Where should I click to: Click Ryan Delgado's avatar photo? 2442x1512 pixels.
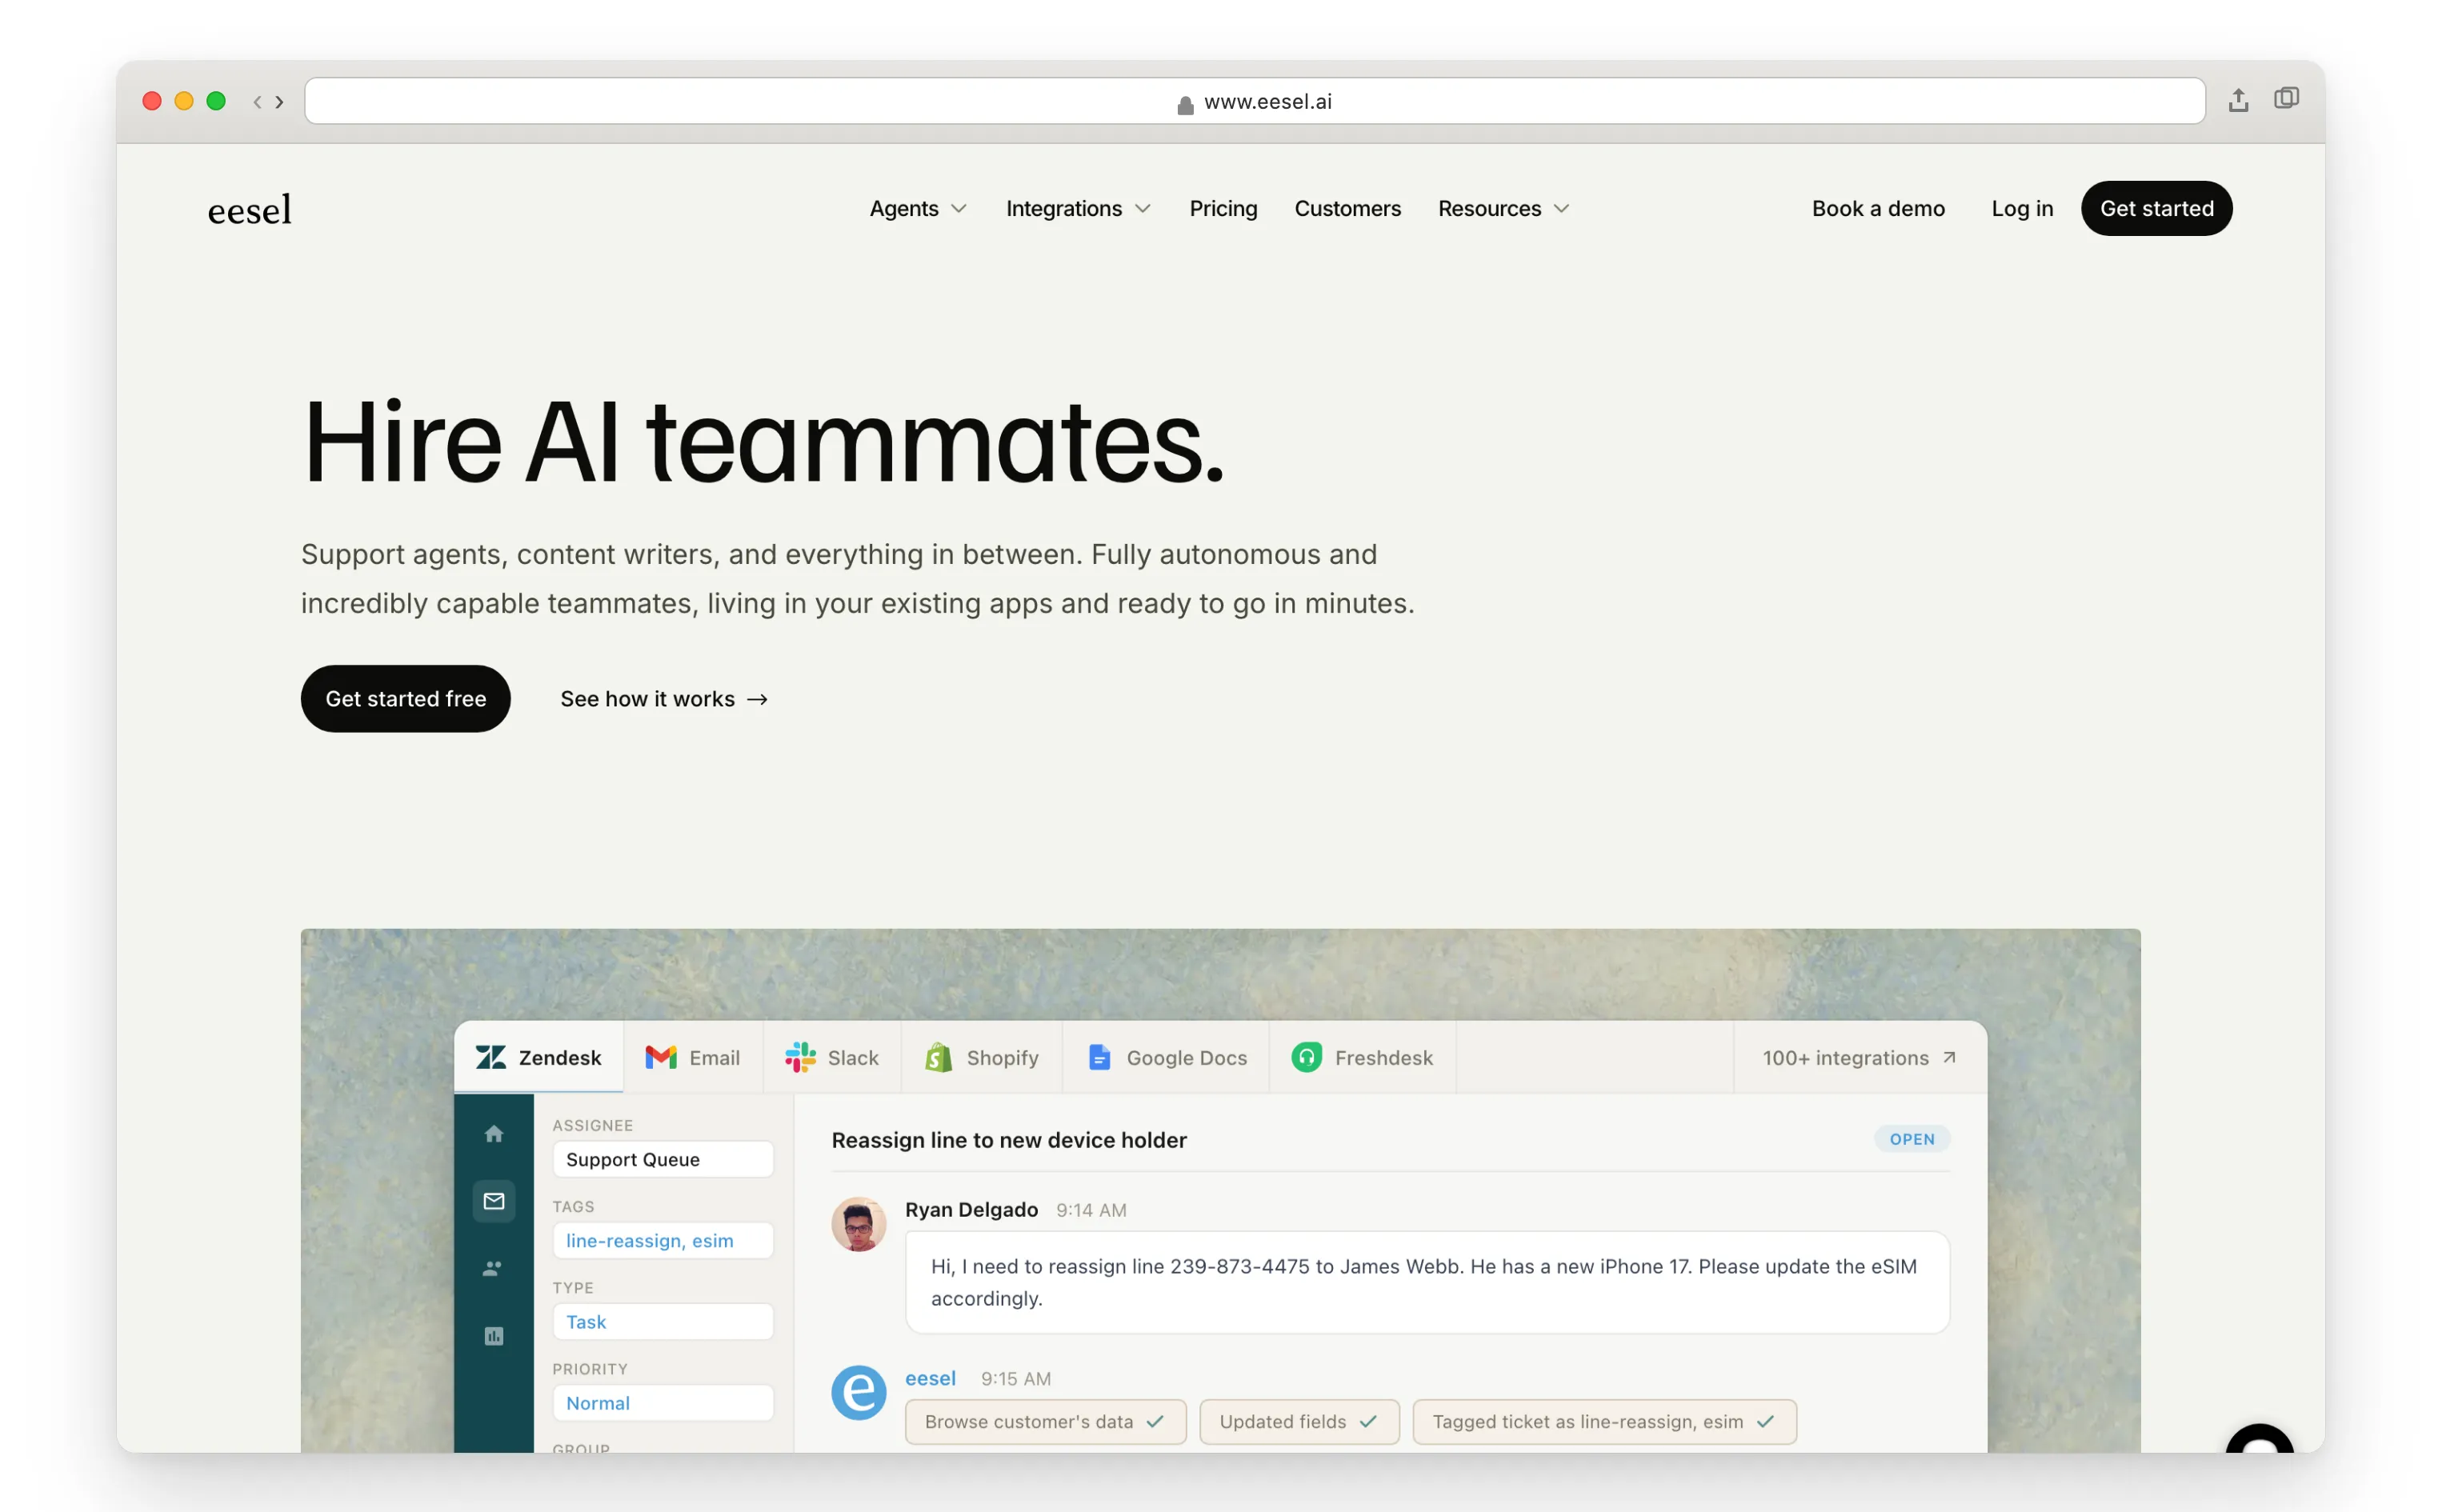(859, 1224)
